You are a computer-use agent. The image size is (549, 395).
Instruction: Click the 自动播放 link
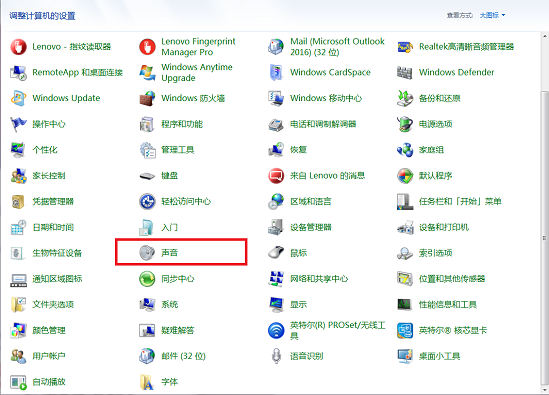click(x=49, y=382)
